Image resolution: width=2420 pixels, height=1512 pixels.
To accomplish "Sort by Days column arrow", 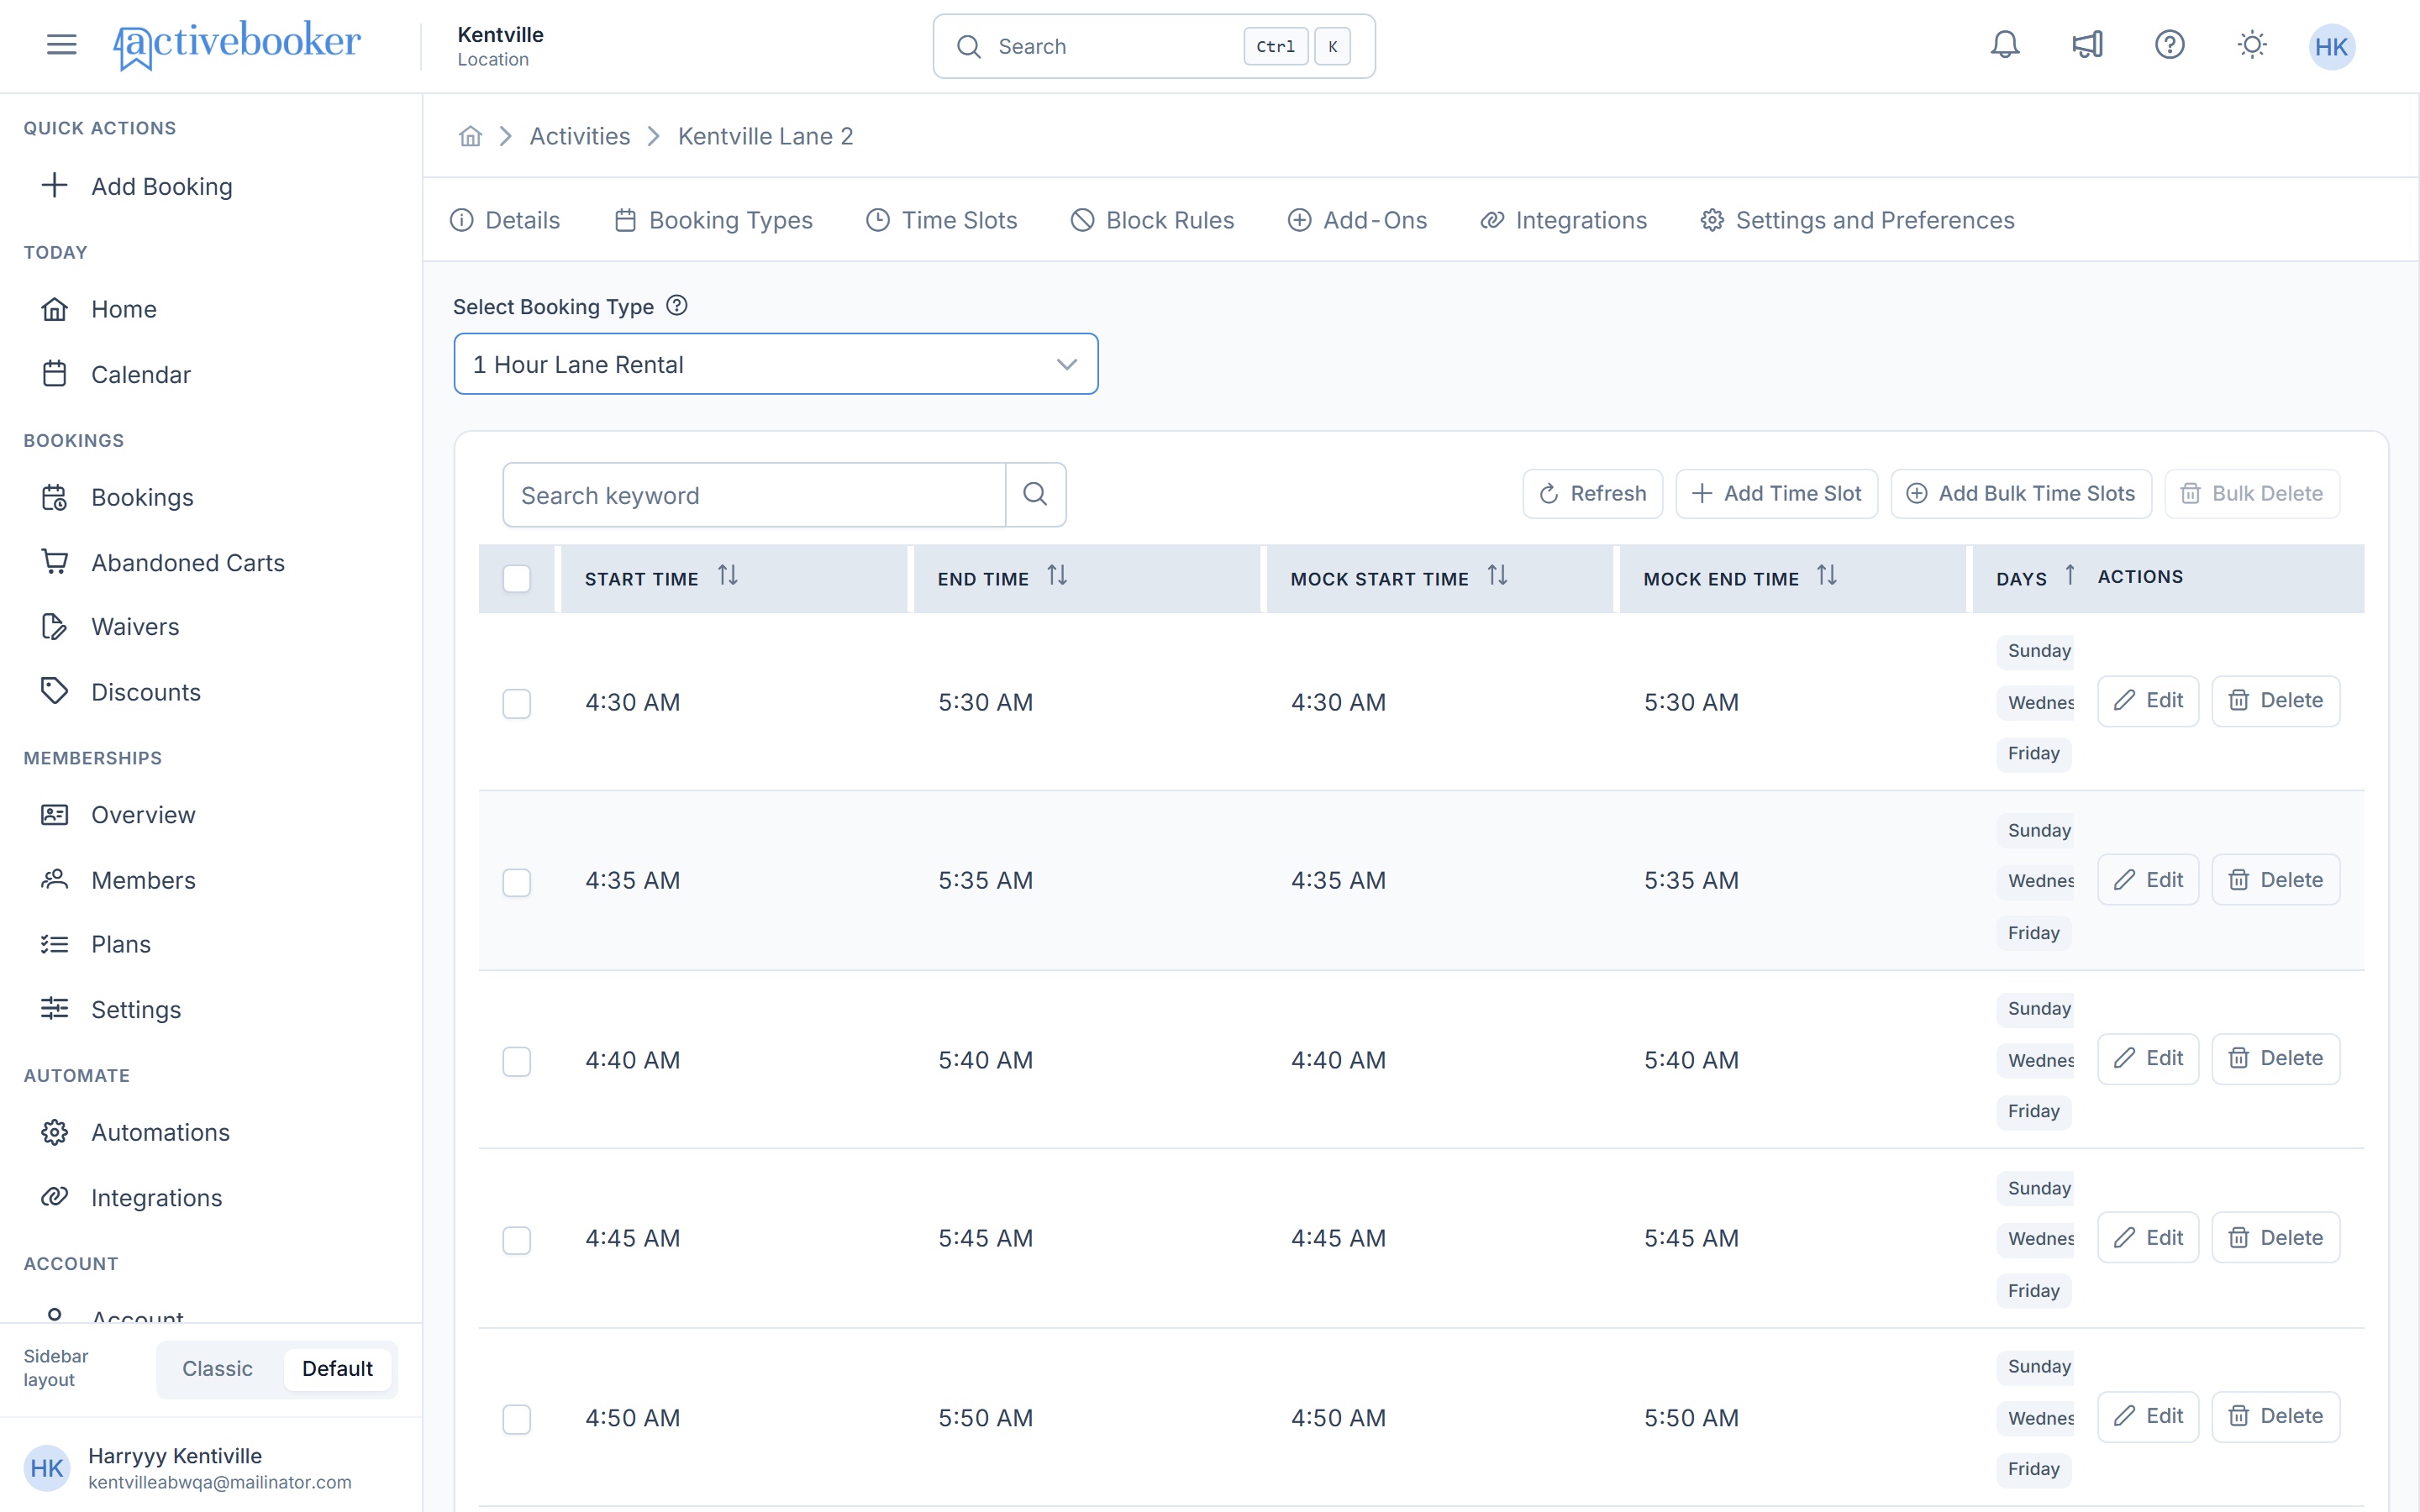I will (x=2070, y=576).
